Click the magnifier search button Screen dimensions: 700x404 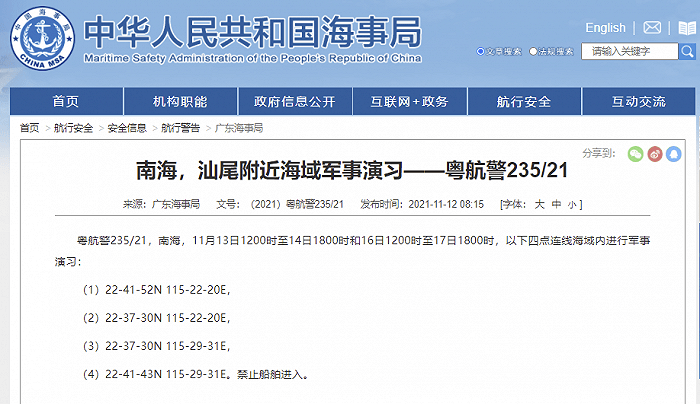(689, 50)
